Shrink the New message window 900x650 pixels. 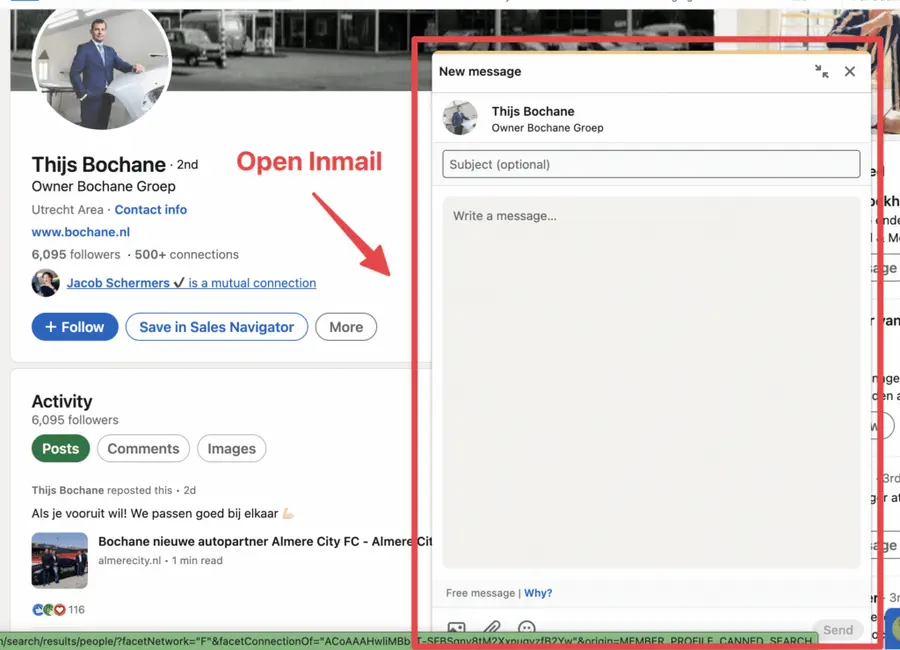click(x=821, y=71)
